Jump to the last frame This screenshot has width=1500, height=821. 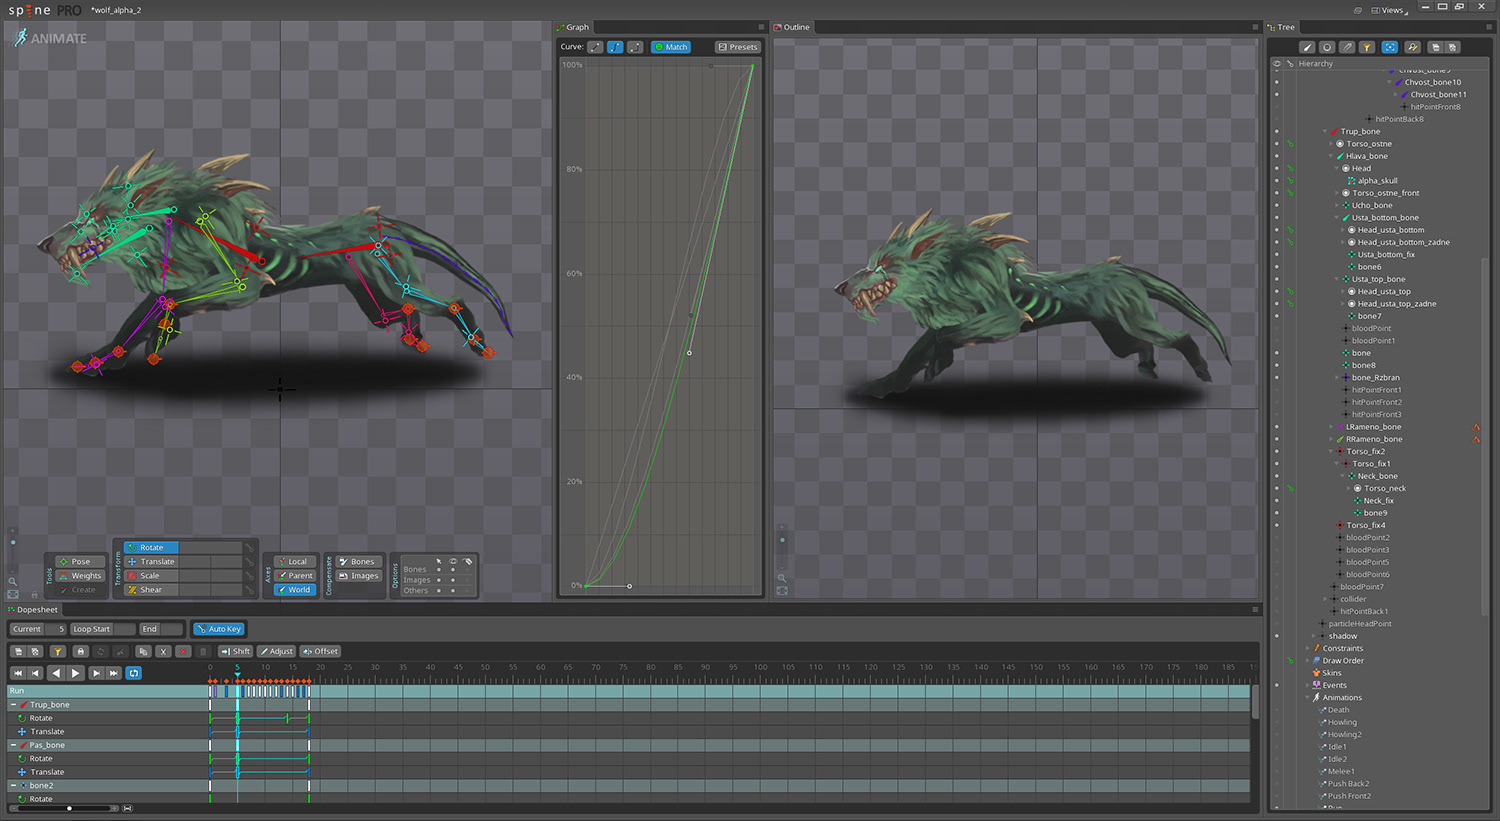tap(114, 674)
